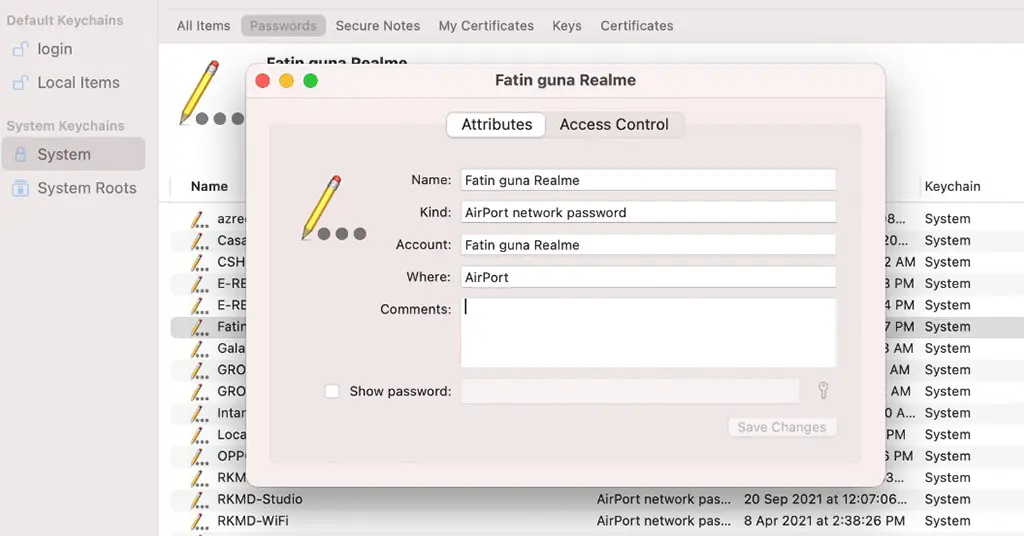Screen dimensions: 1024x536
Task: Click the OPP row pencil icon
Action: click(199, 456)
